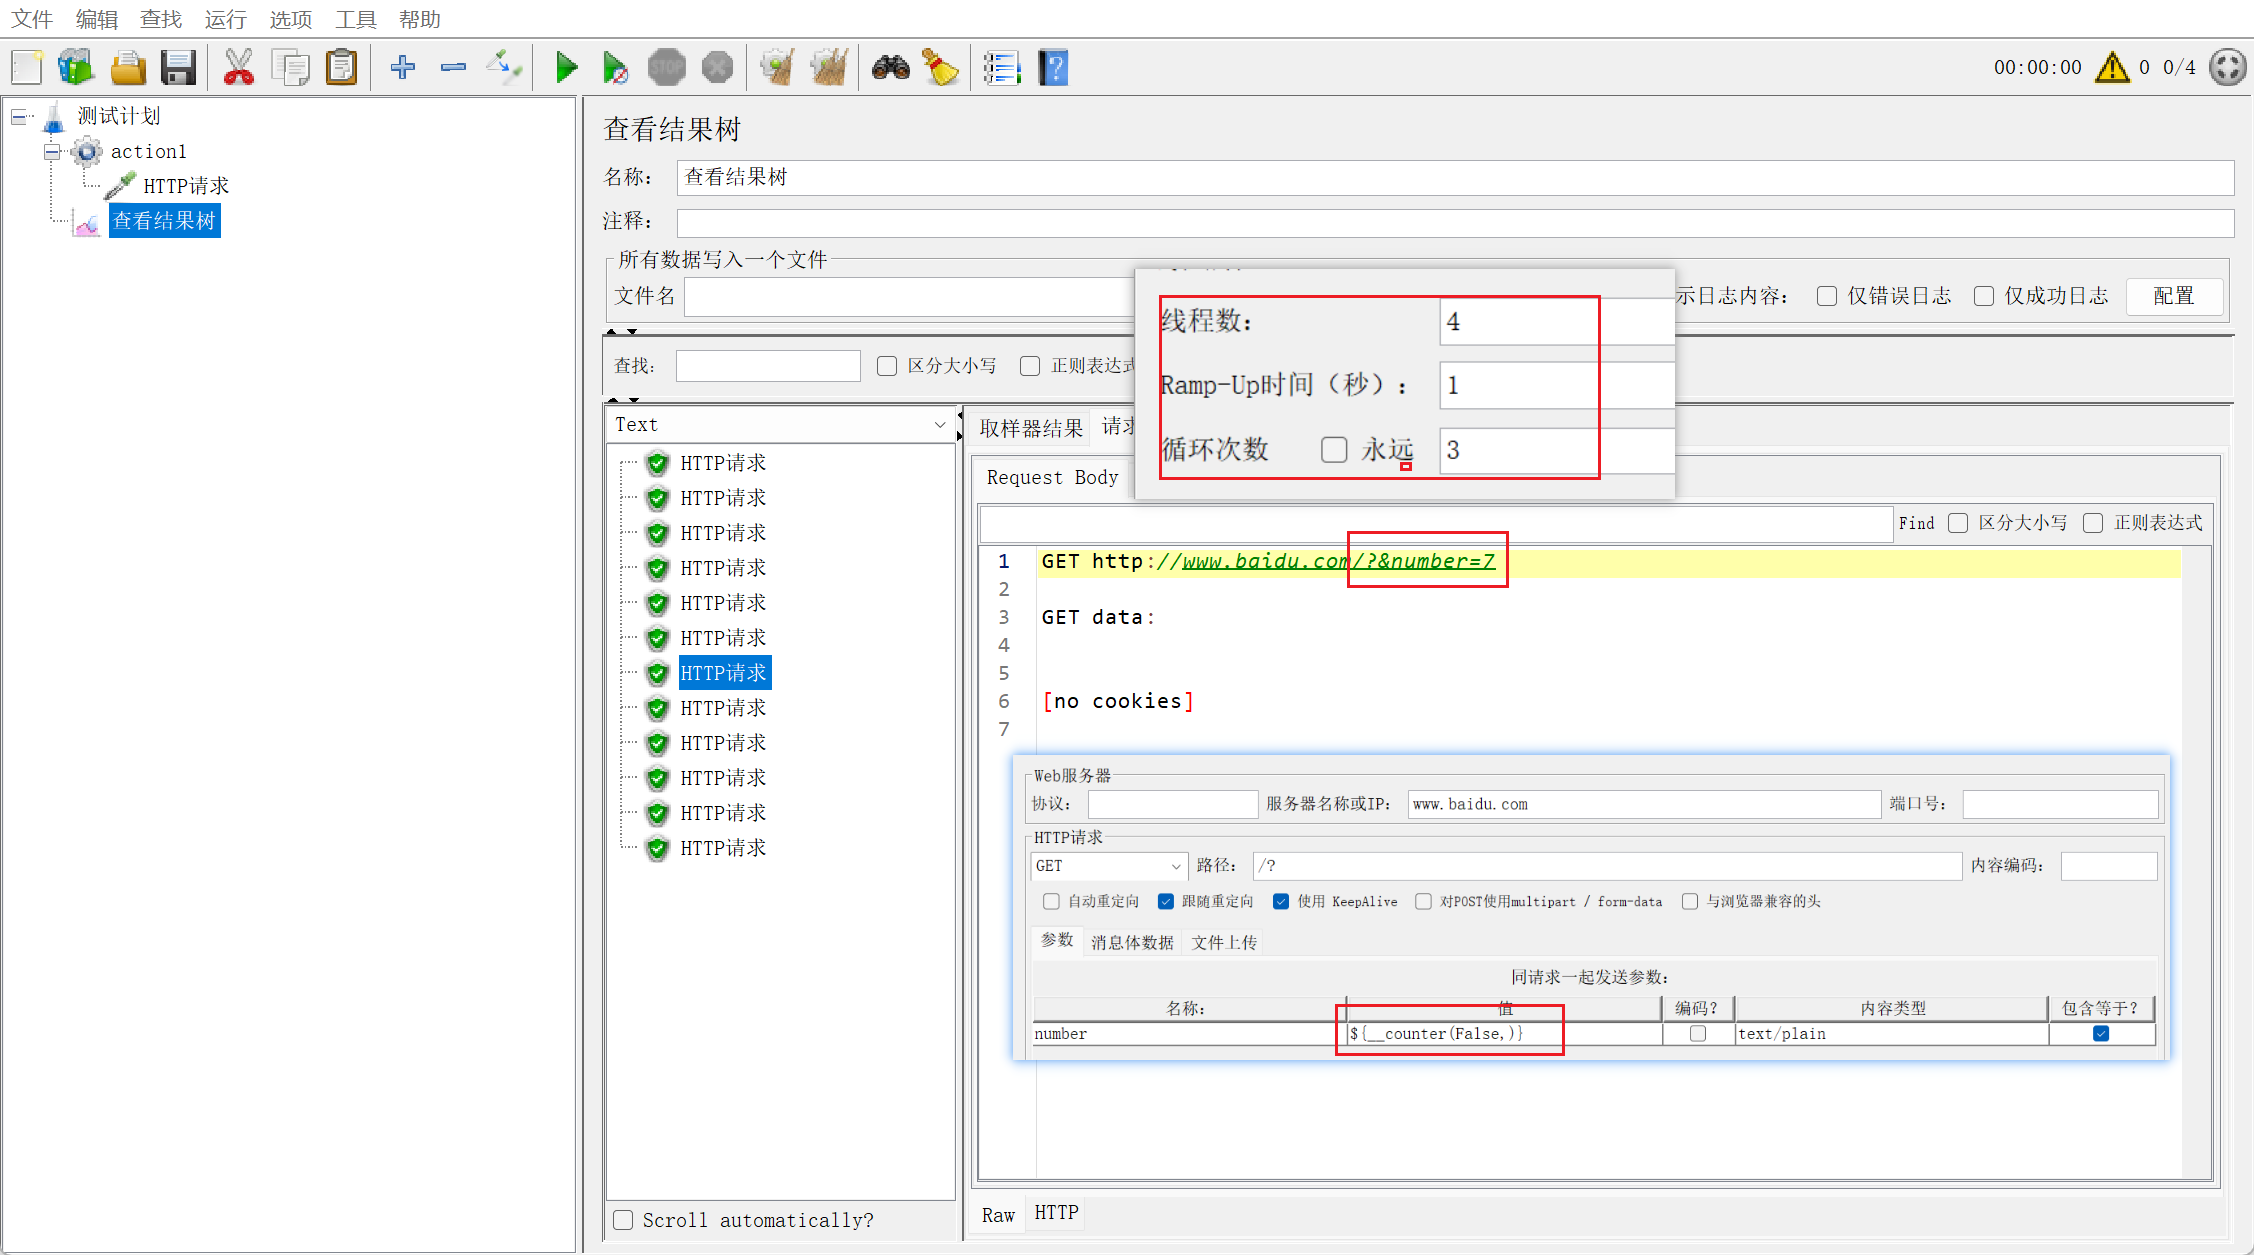Click the 配置 button
2254x1255 pixels.
click(2173, 296)
